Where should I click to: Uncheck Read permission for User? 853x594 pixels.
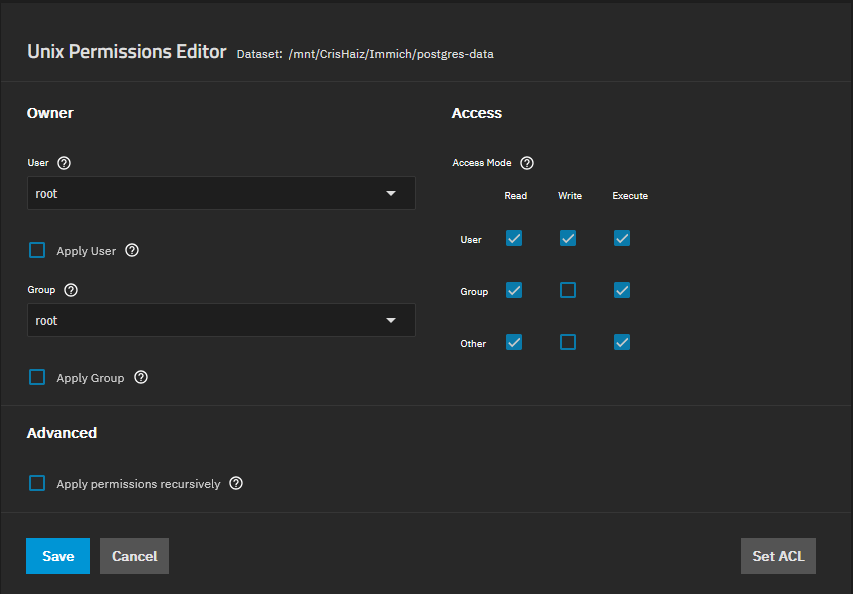click(514, 238)
